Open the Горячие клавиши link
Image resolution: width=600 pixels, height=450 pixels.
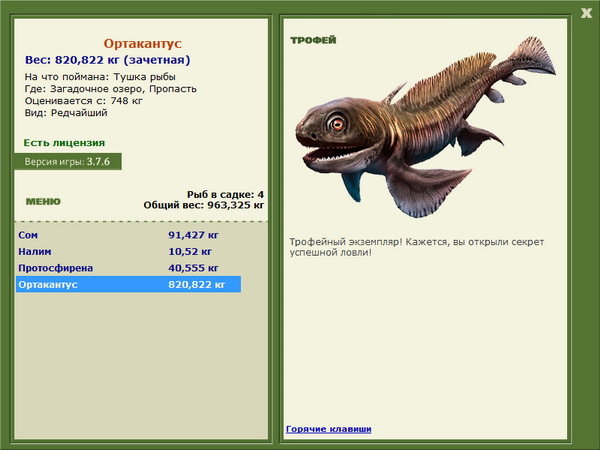pos(329,429)
